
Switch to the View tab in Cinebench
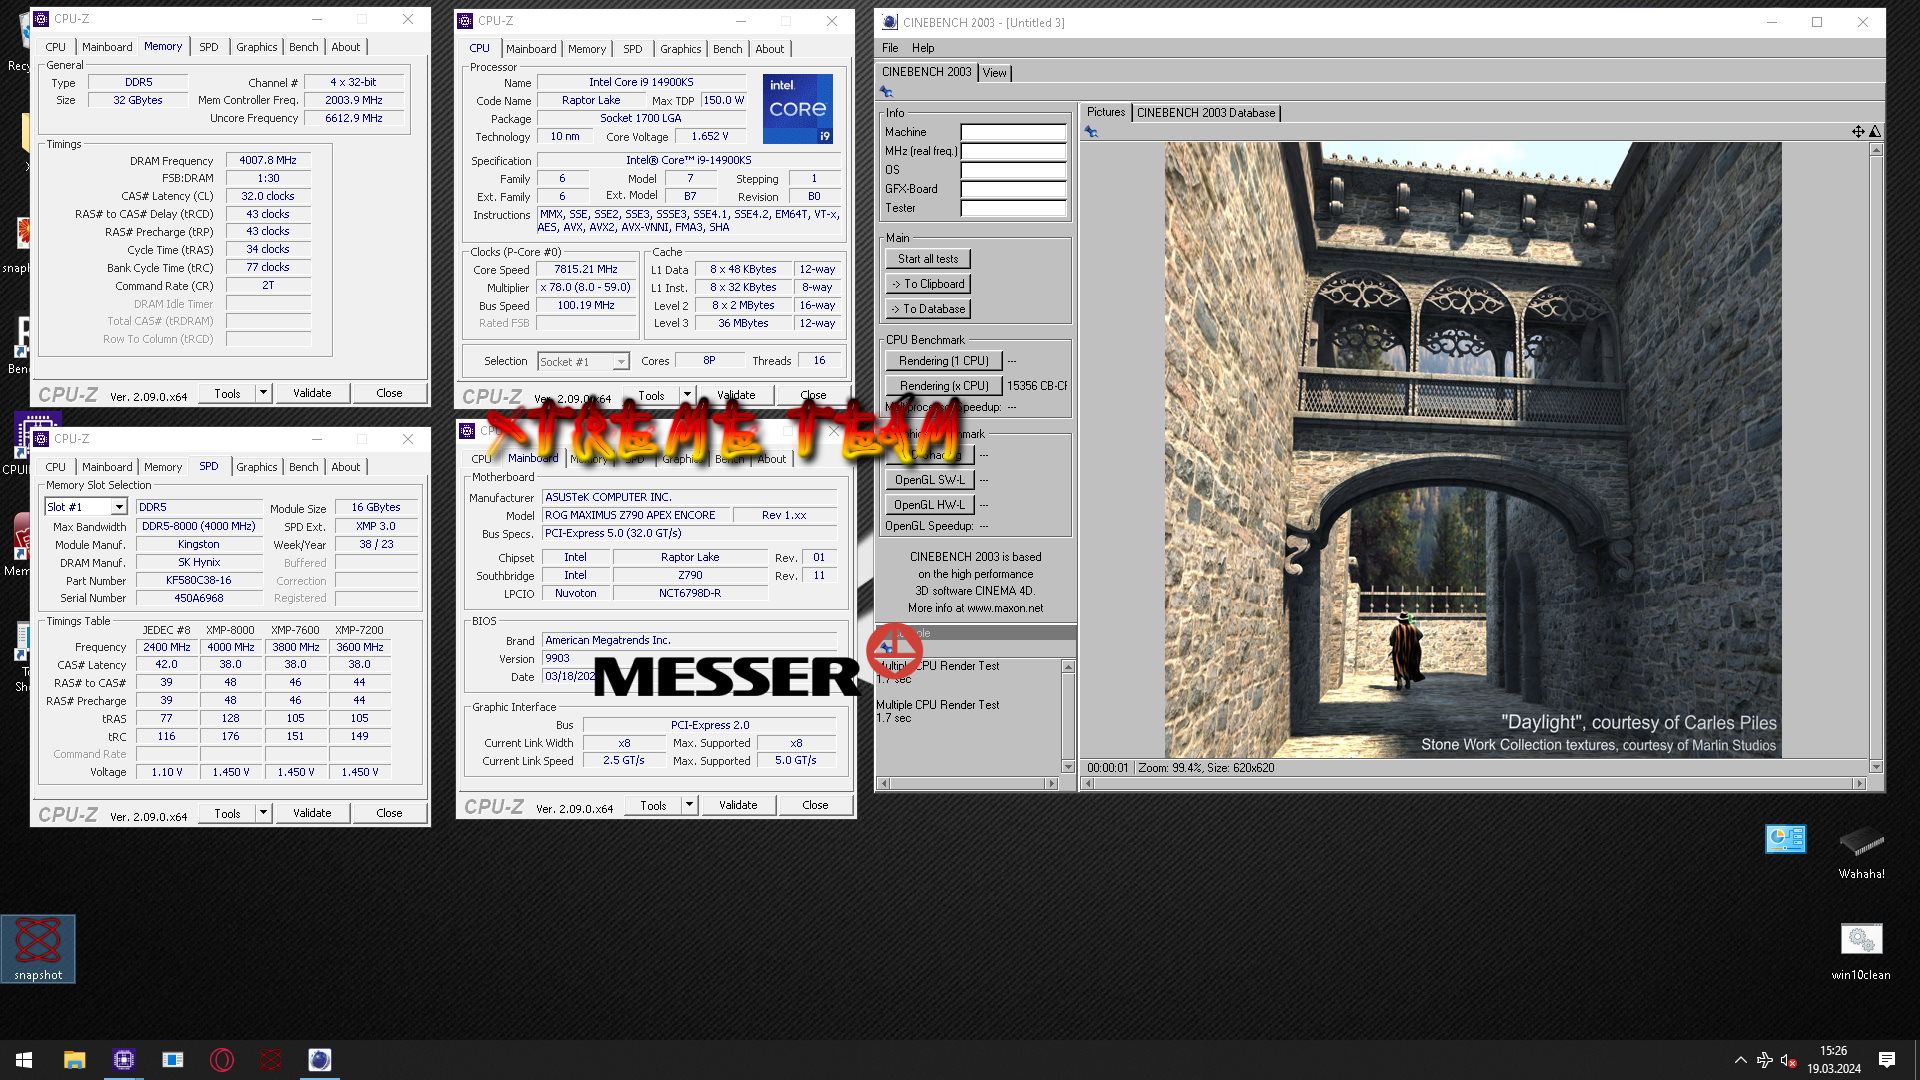coord(994,73)
